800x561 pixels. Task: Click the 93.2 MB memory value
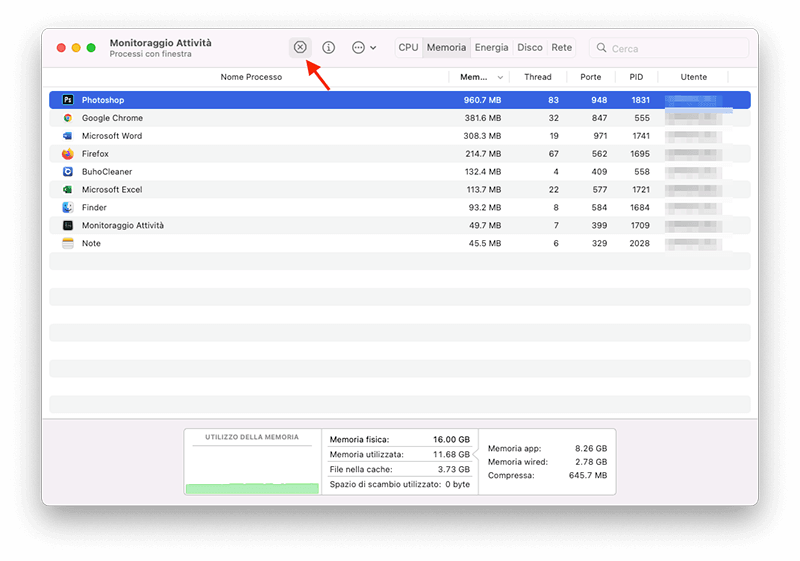(485, 207)
